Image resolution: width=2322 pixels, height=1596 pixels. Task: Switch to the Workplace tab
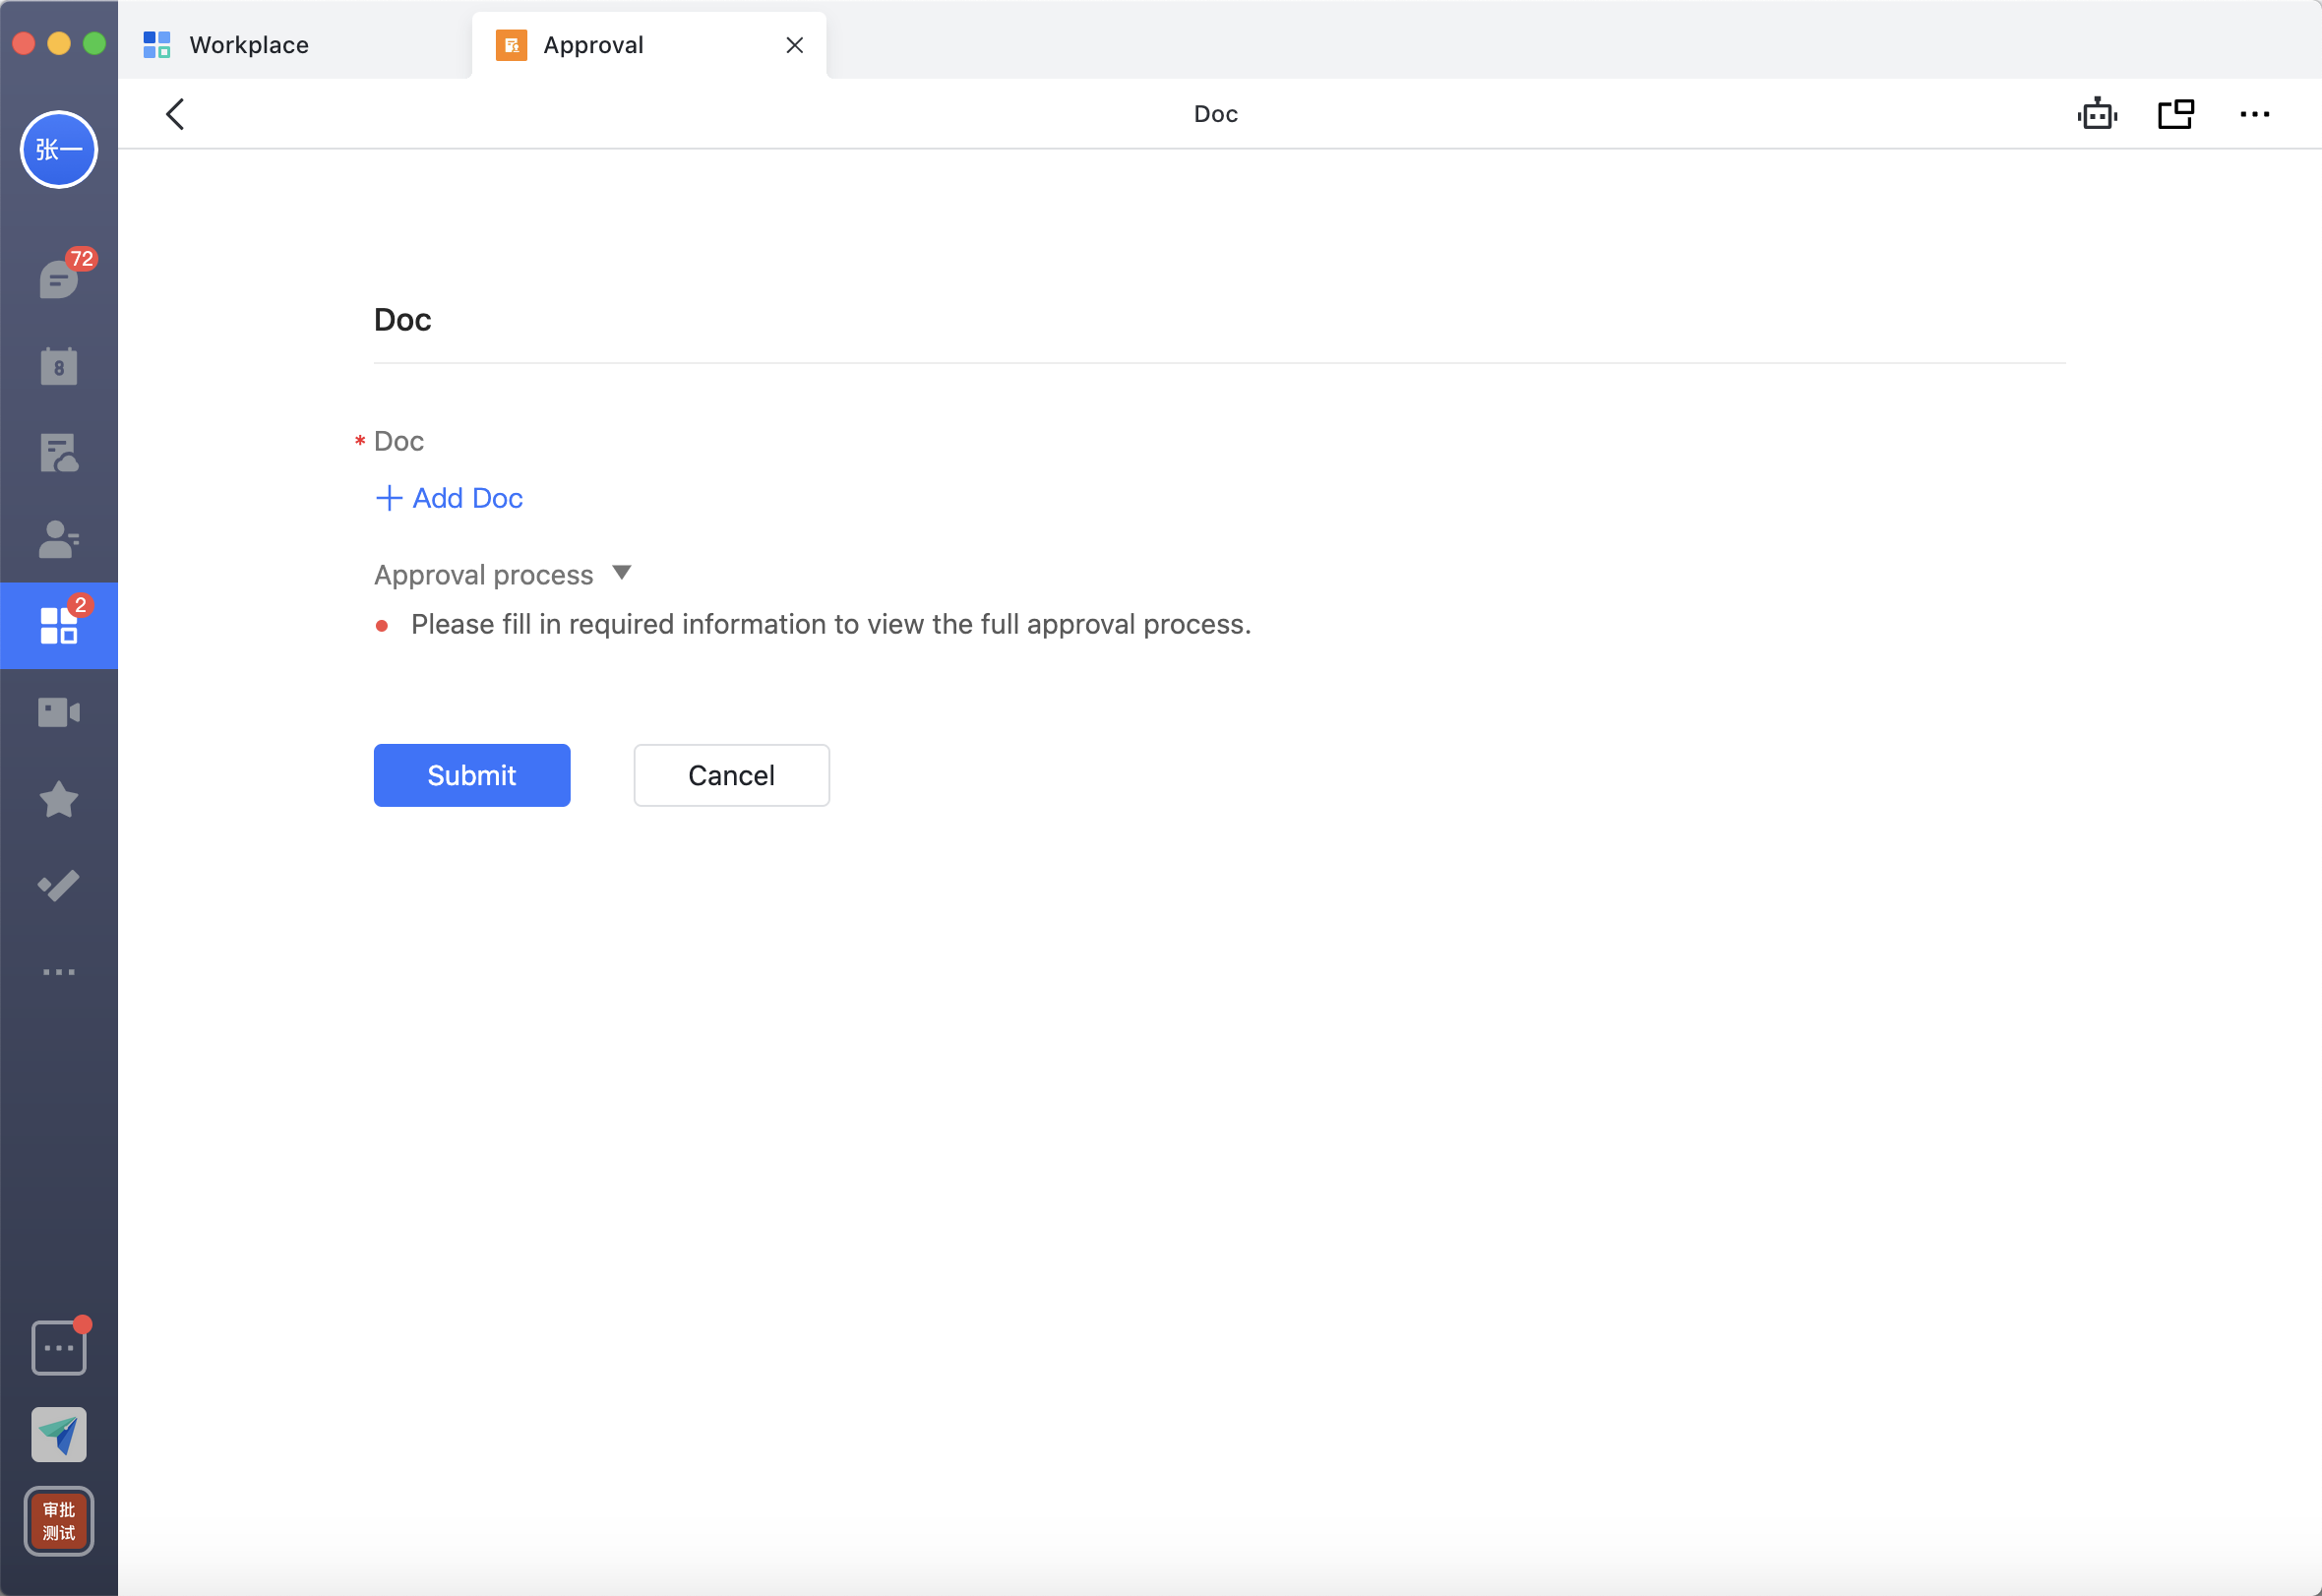(295, 45)
